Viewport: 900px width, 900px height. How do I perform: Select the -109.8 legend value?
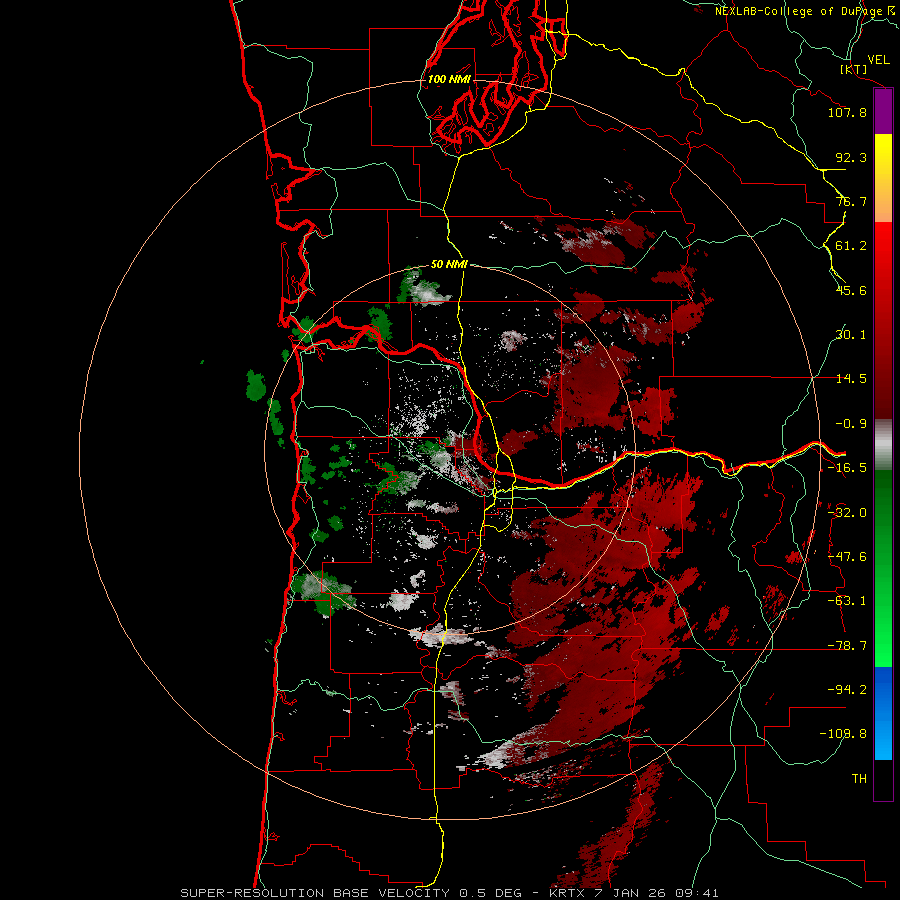pos(843,734)
